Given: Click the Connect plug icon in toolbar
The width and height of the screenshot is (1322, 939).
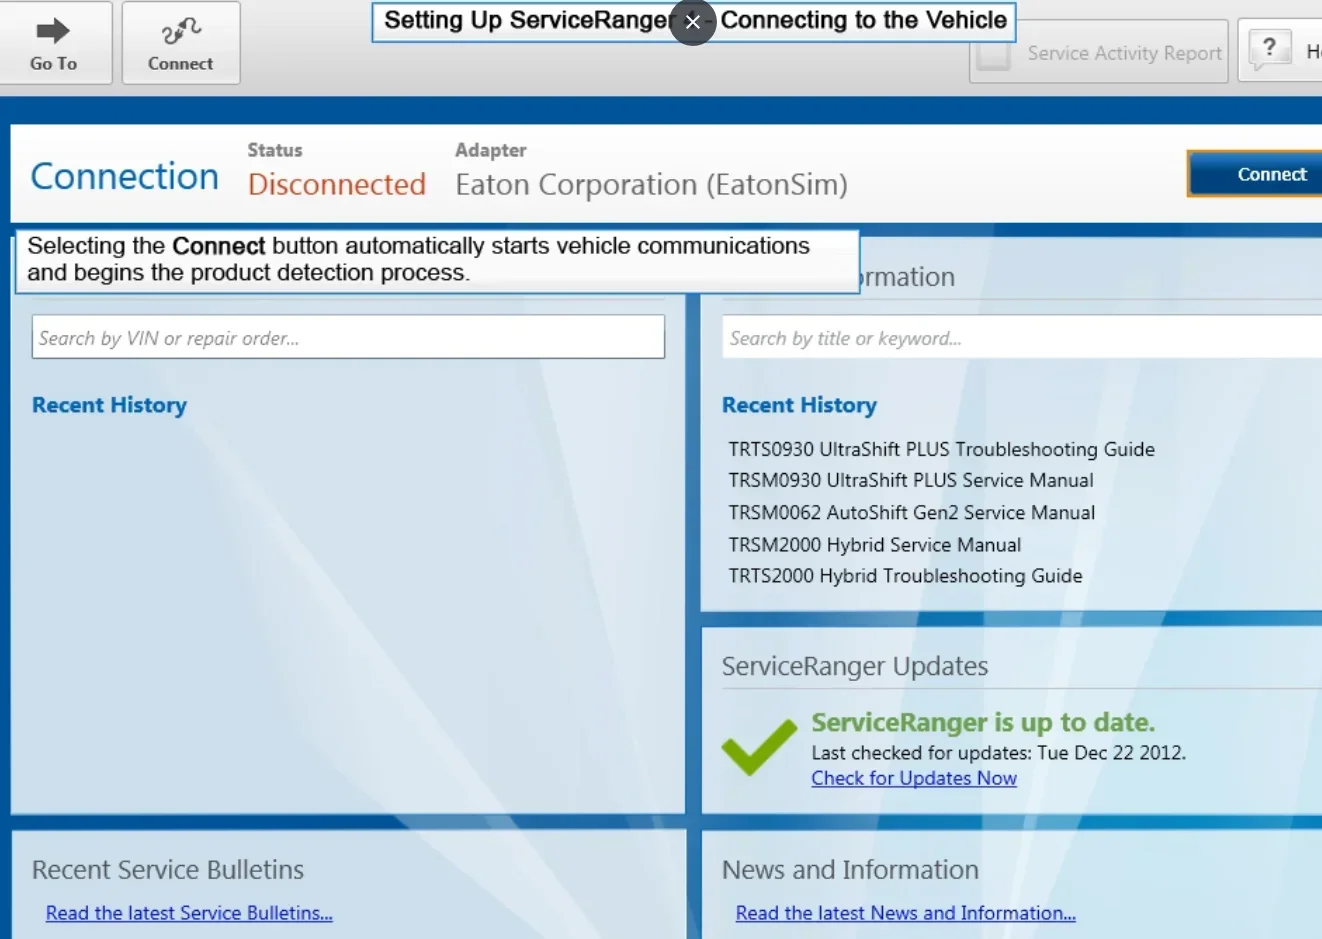Looking at the screenshot, I should click(x=180, y=32).
